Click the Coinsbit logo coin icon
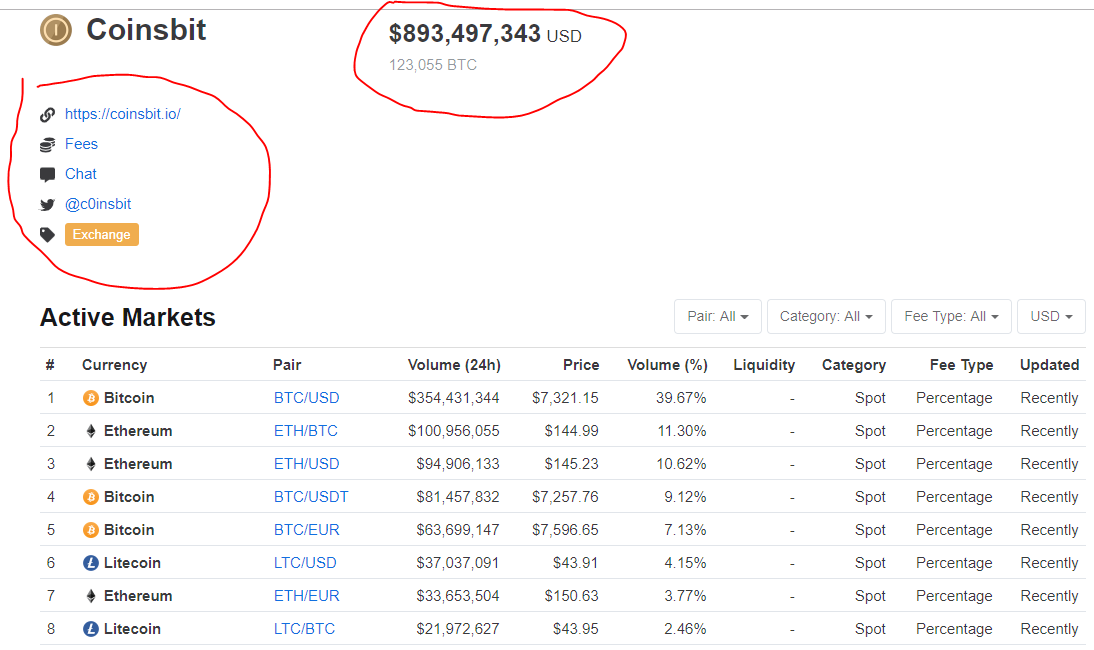 (56, 30)
